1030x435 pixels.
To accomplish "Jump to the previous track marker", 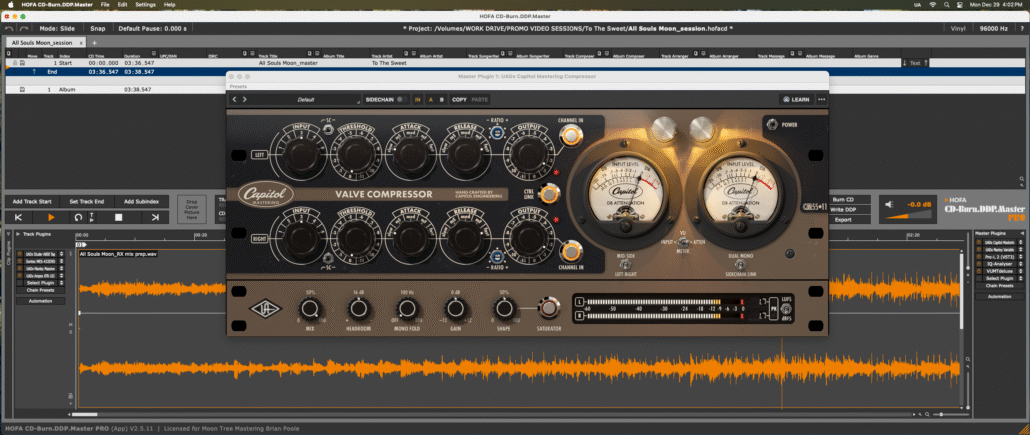I will [18, 216].
